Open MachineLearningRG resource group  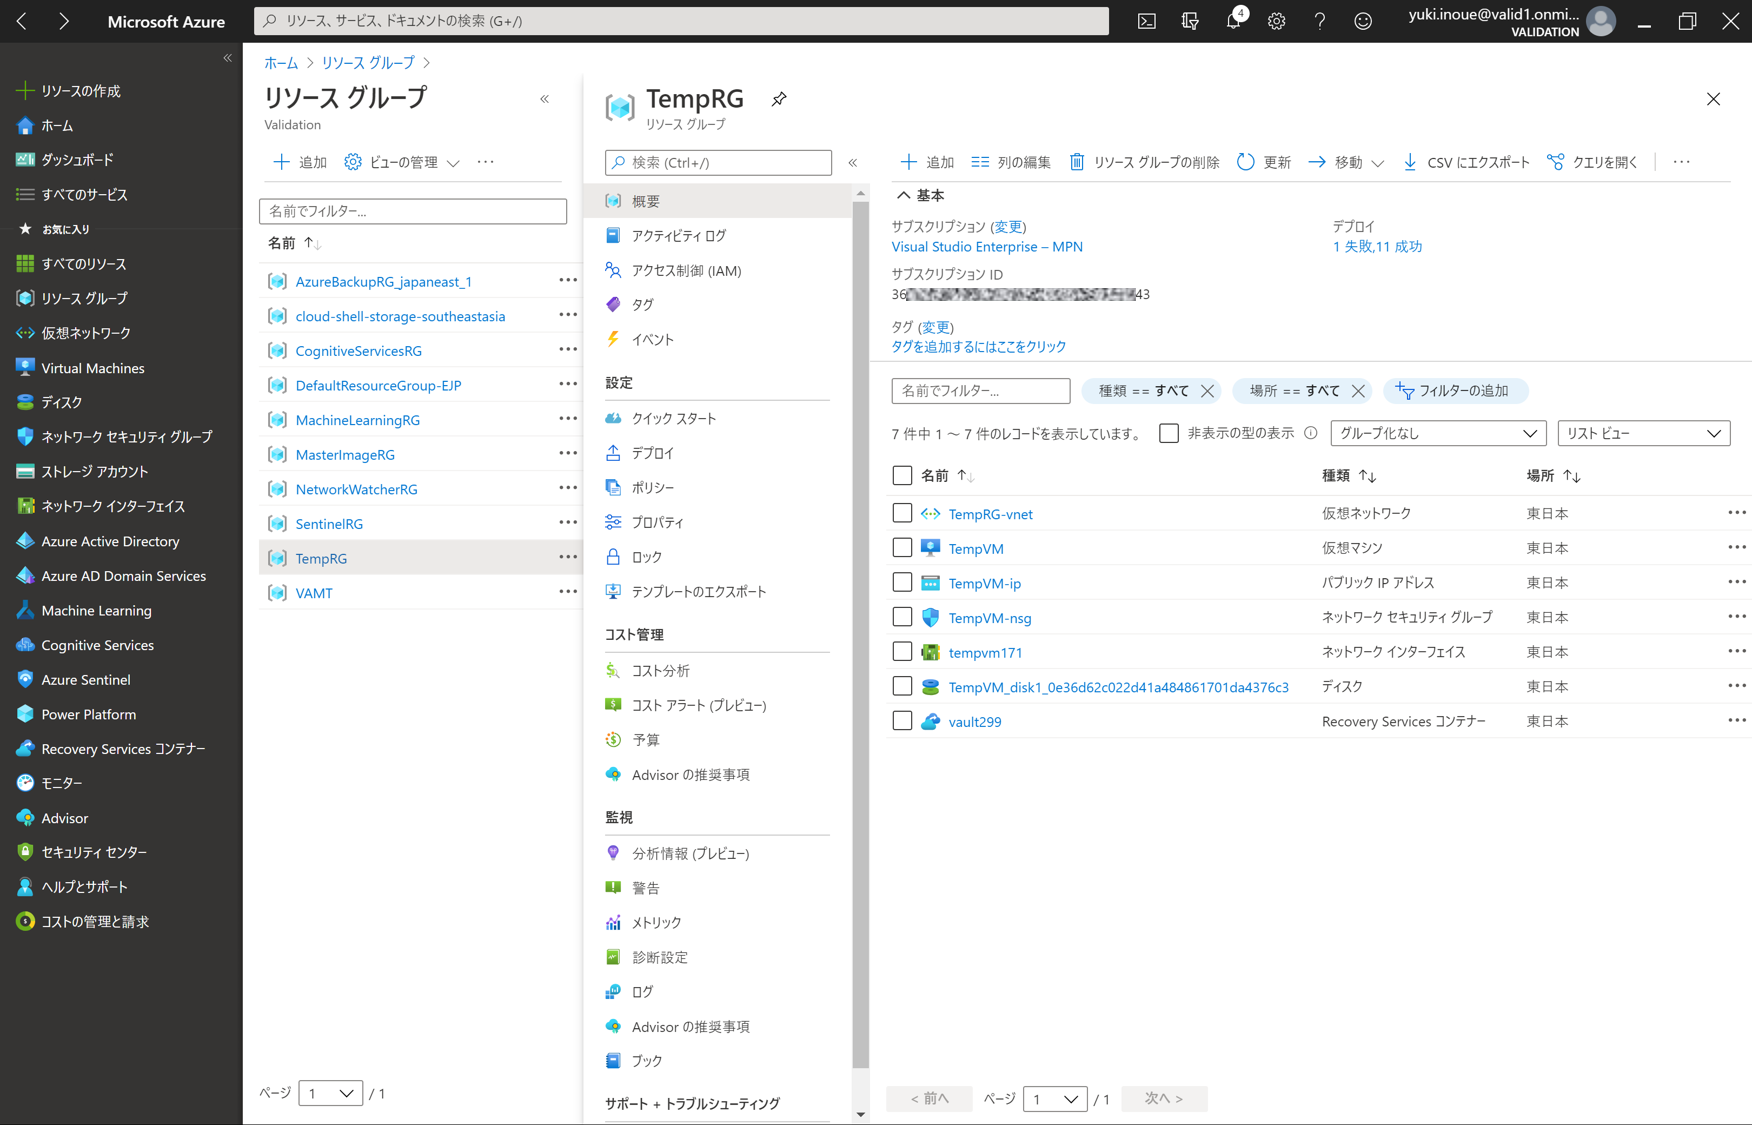pyautogui.click(x=357, y=420)
